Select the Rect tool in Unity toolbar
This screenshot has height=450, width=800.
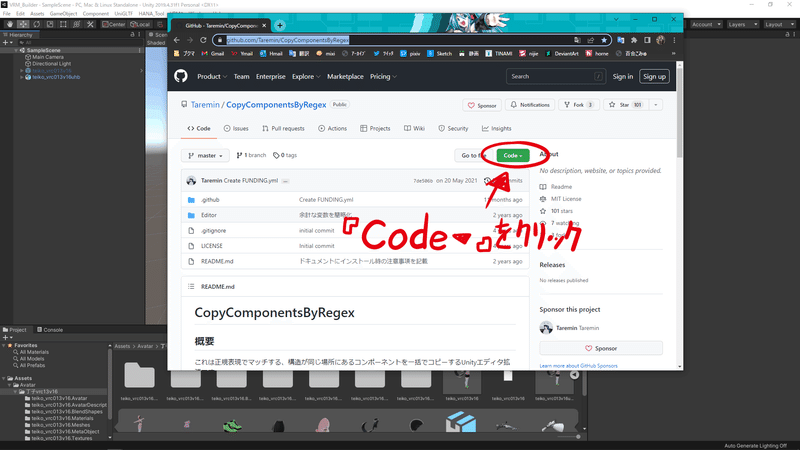(63, 24)
